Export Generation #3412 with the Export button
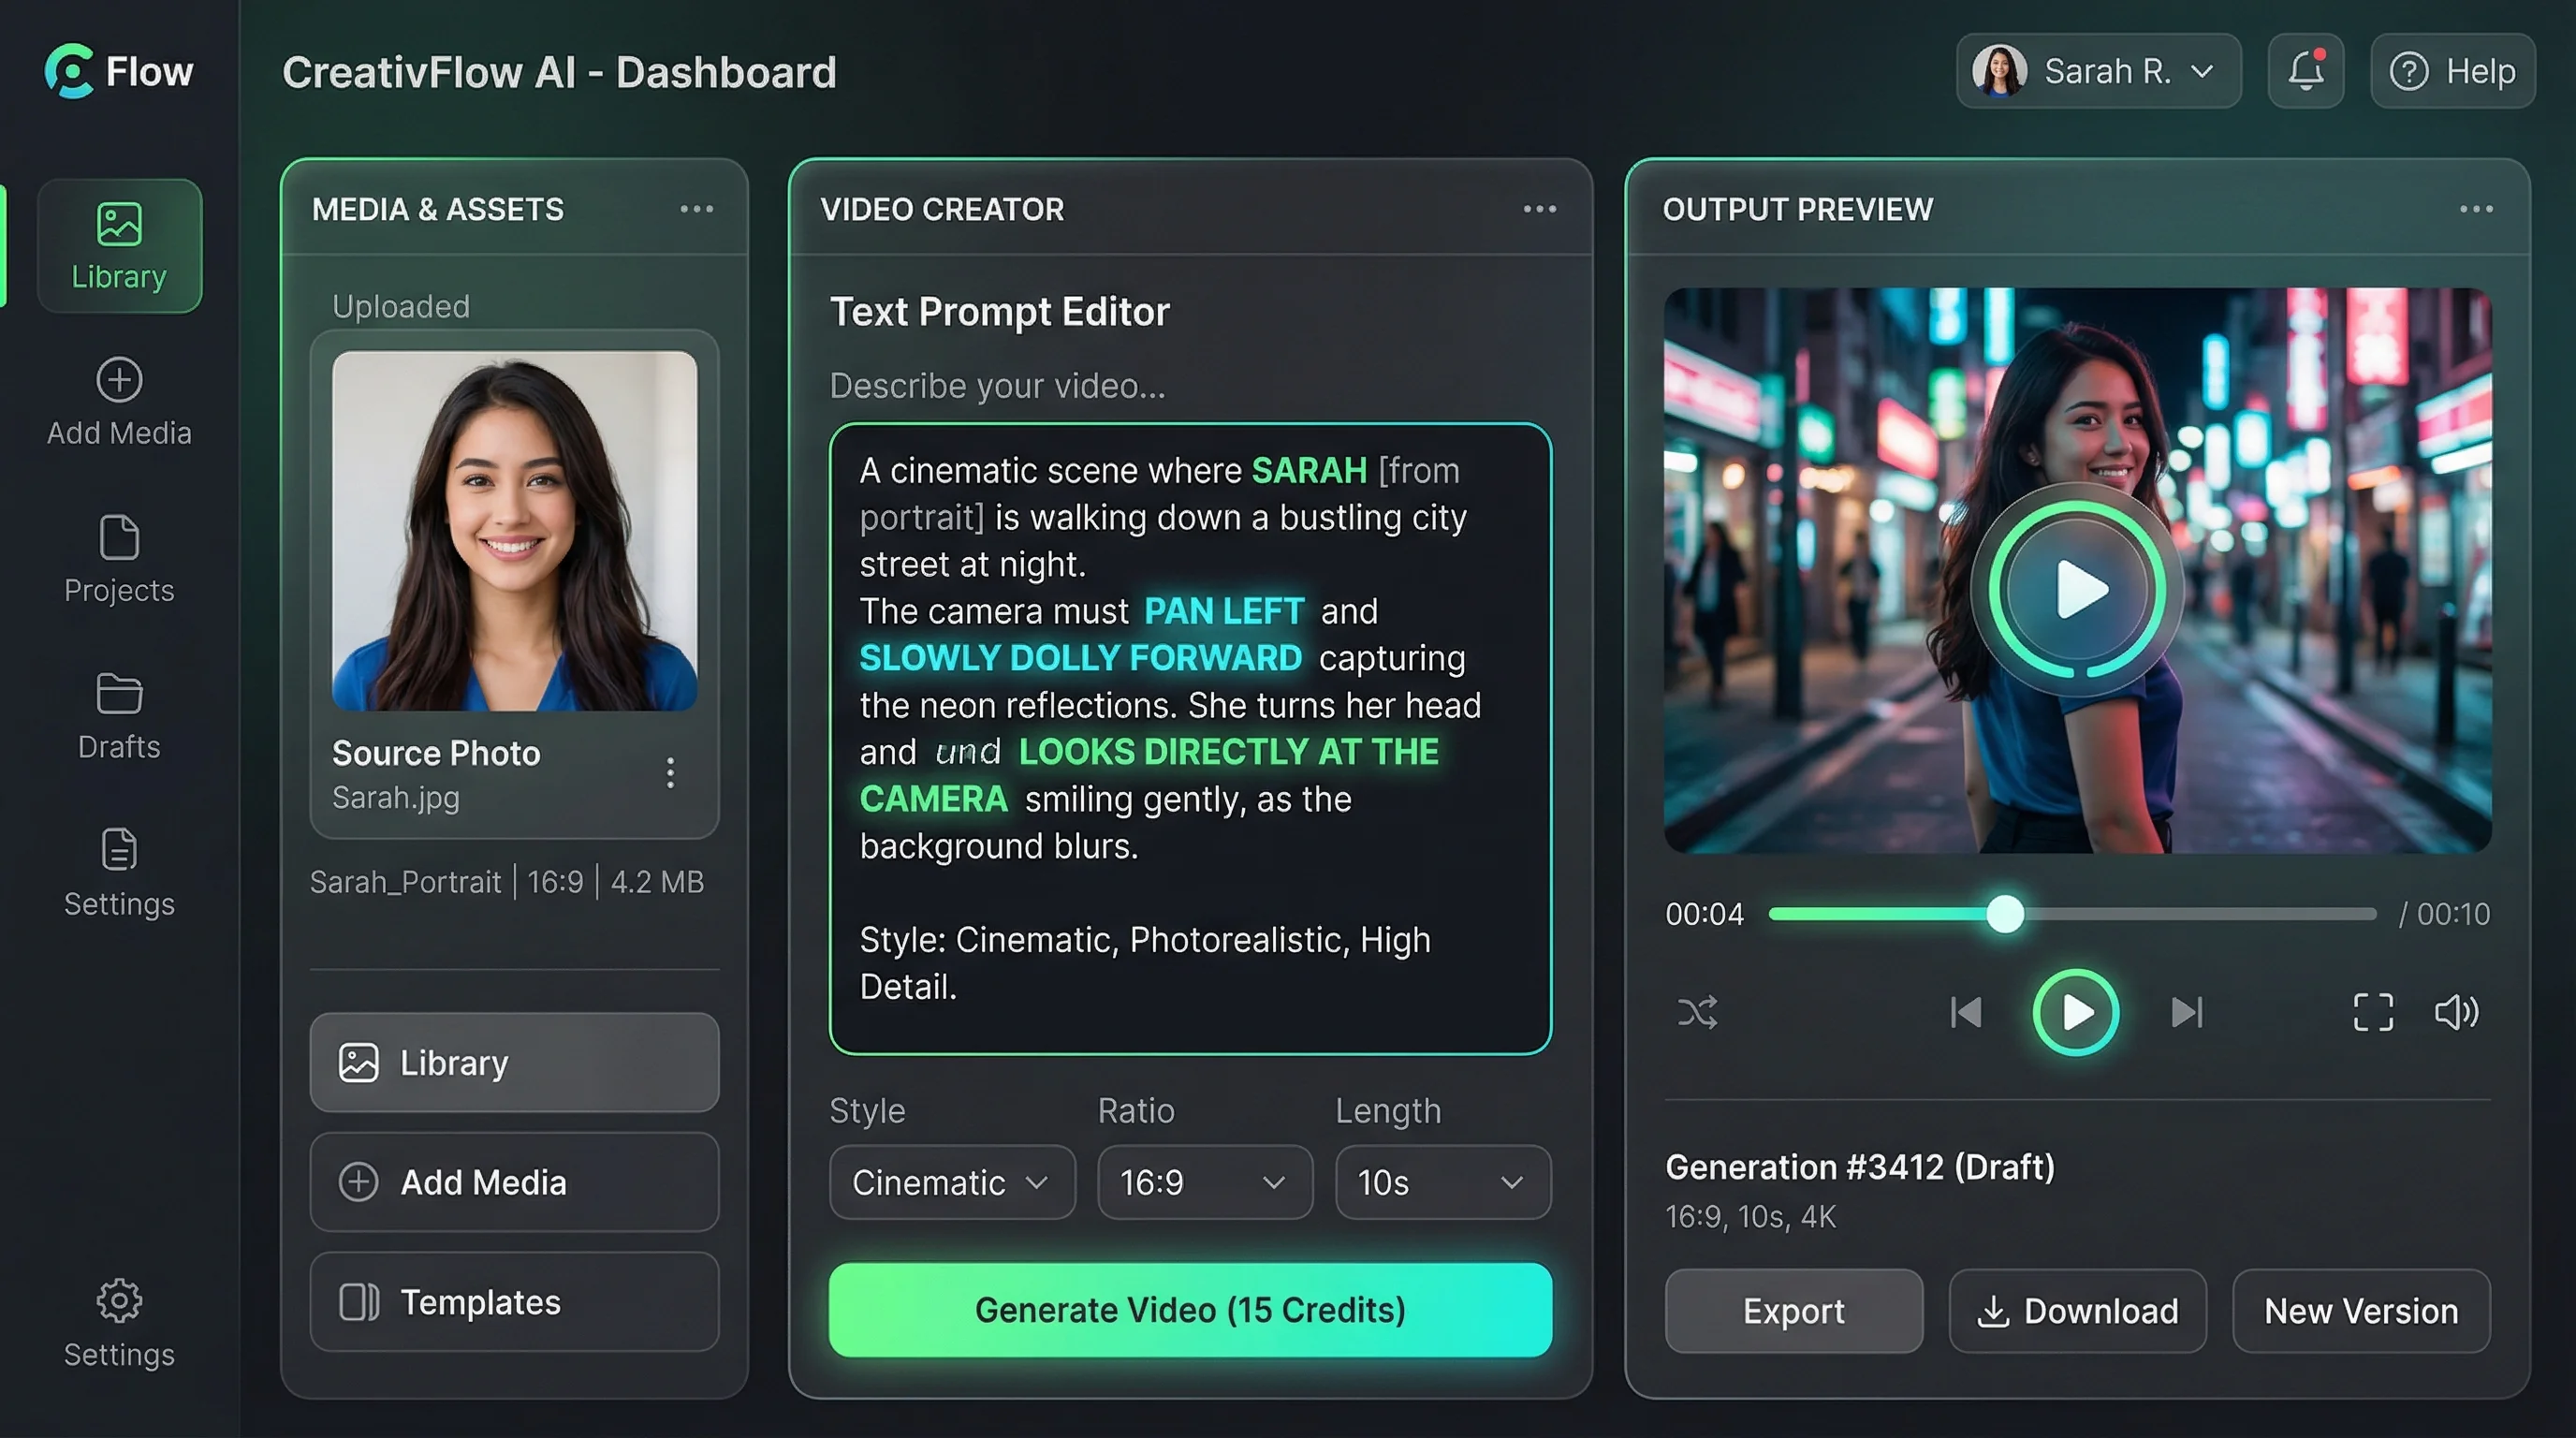 click(x=1793, y=1311)
